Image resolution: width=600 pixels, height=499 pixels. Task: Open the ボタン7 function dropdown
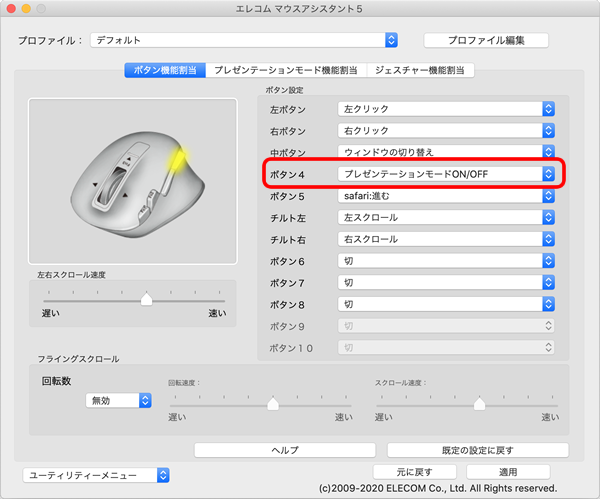446,283
